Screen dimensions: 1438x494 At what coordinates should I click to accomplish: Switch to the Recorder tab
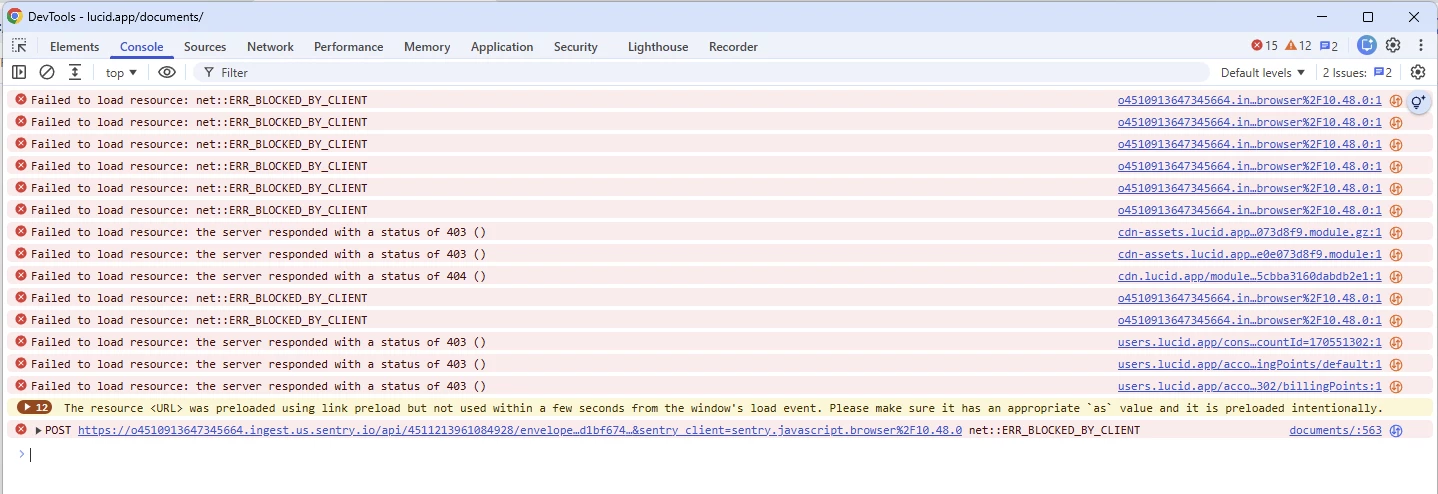(733, 46)
